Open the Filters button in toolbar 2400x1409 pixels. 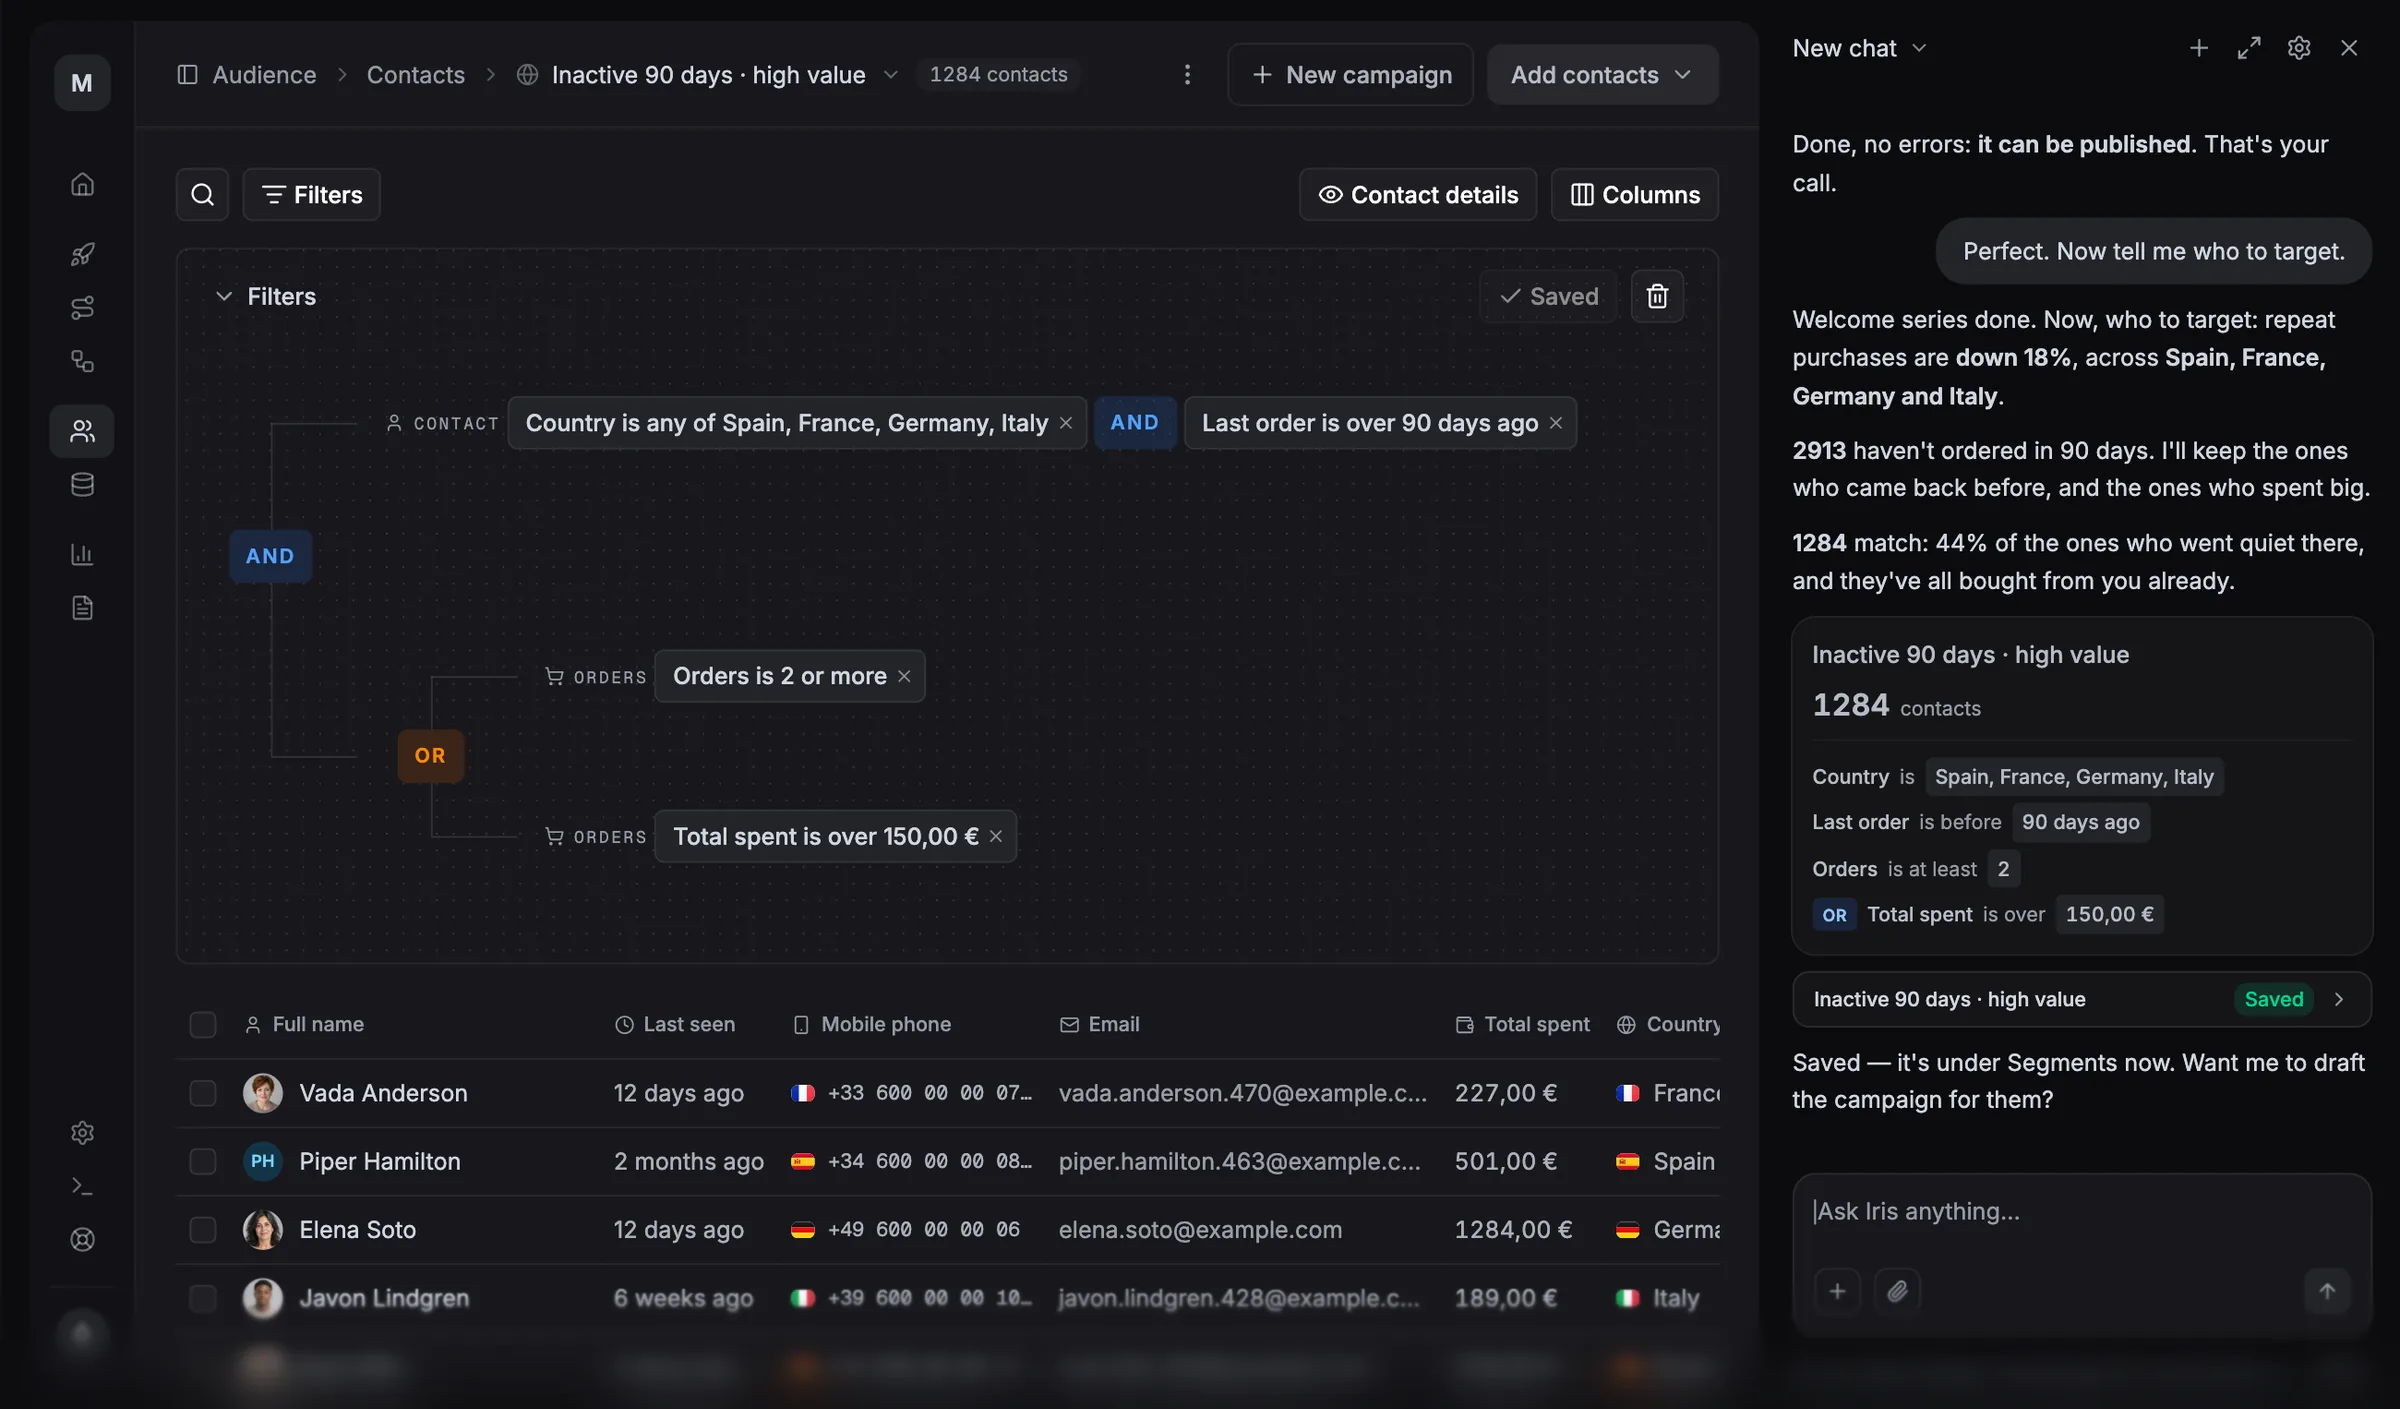pyautogui.click(x=312, y=194)
